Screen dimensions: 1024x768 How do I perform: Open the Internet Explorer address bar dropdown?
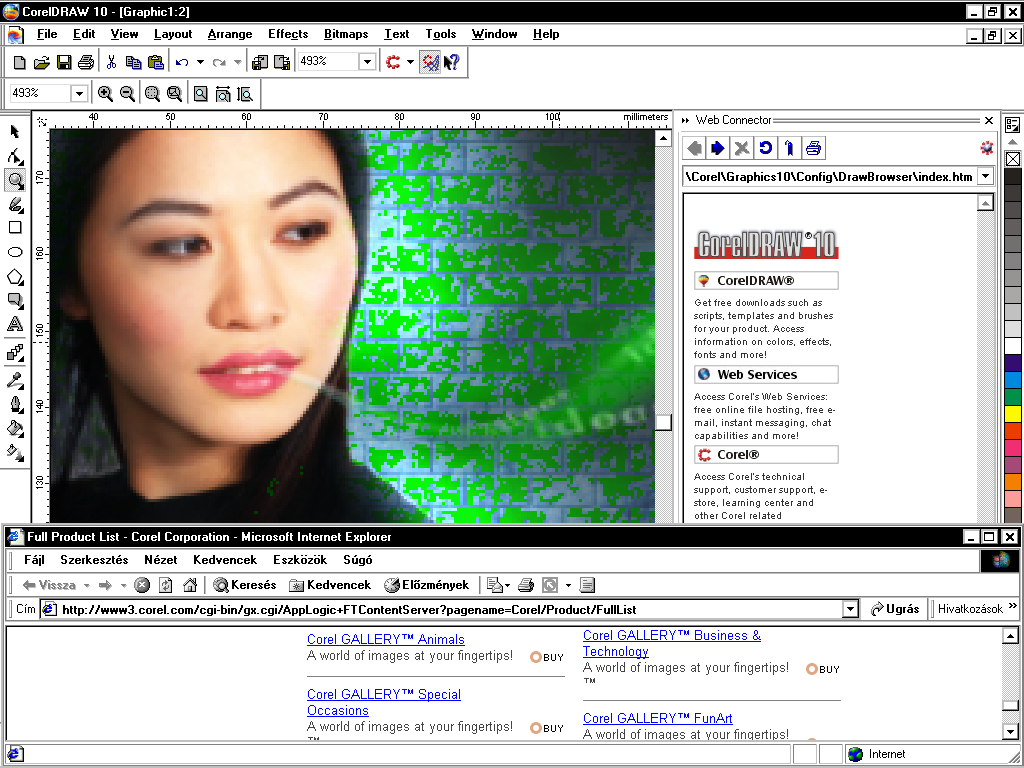850,609
